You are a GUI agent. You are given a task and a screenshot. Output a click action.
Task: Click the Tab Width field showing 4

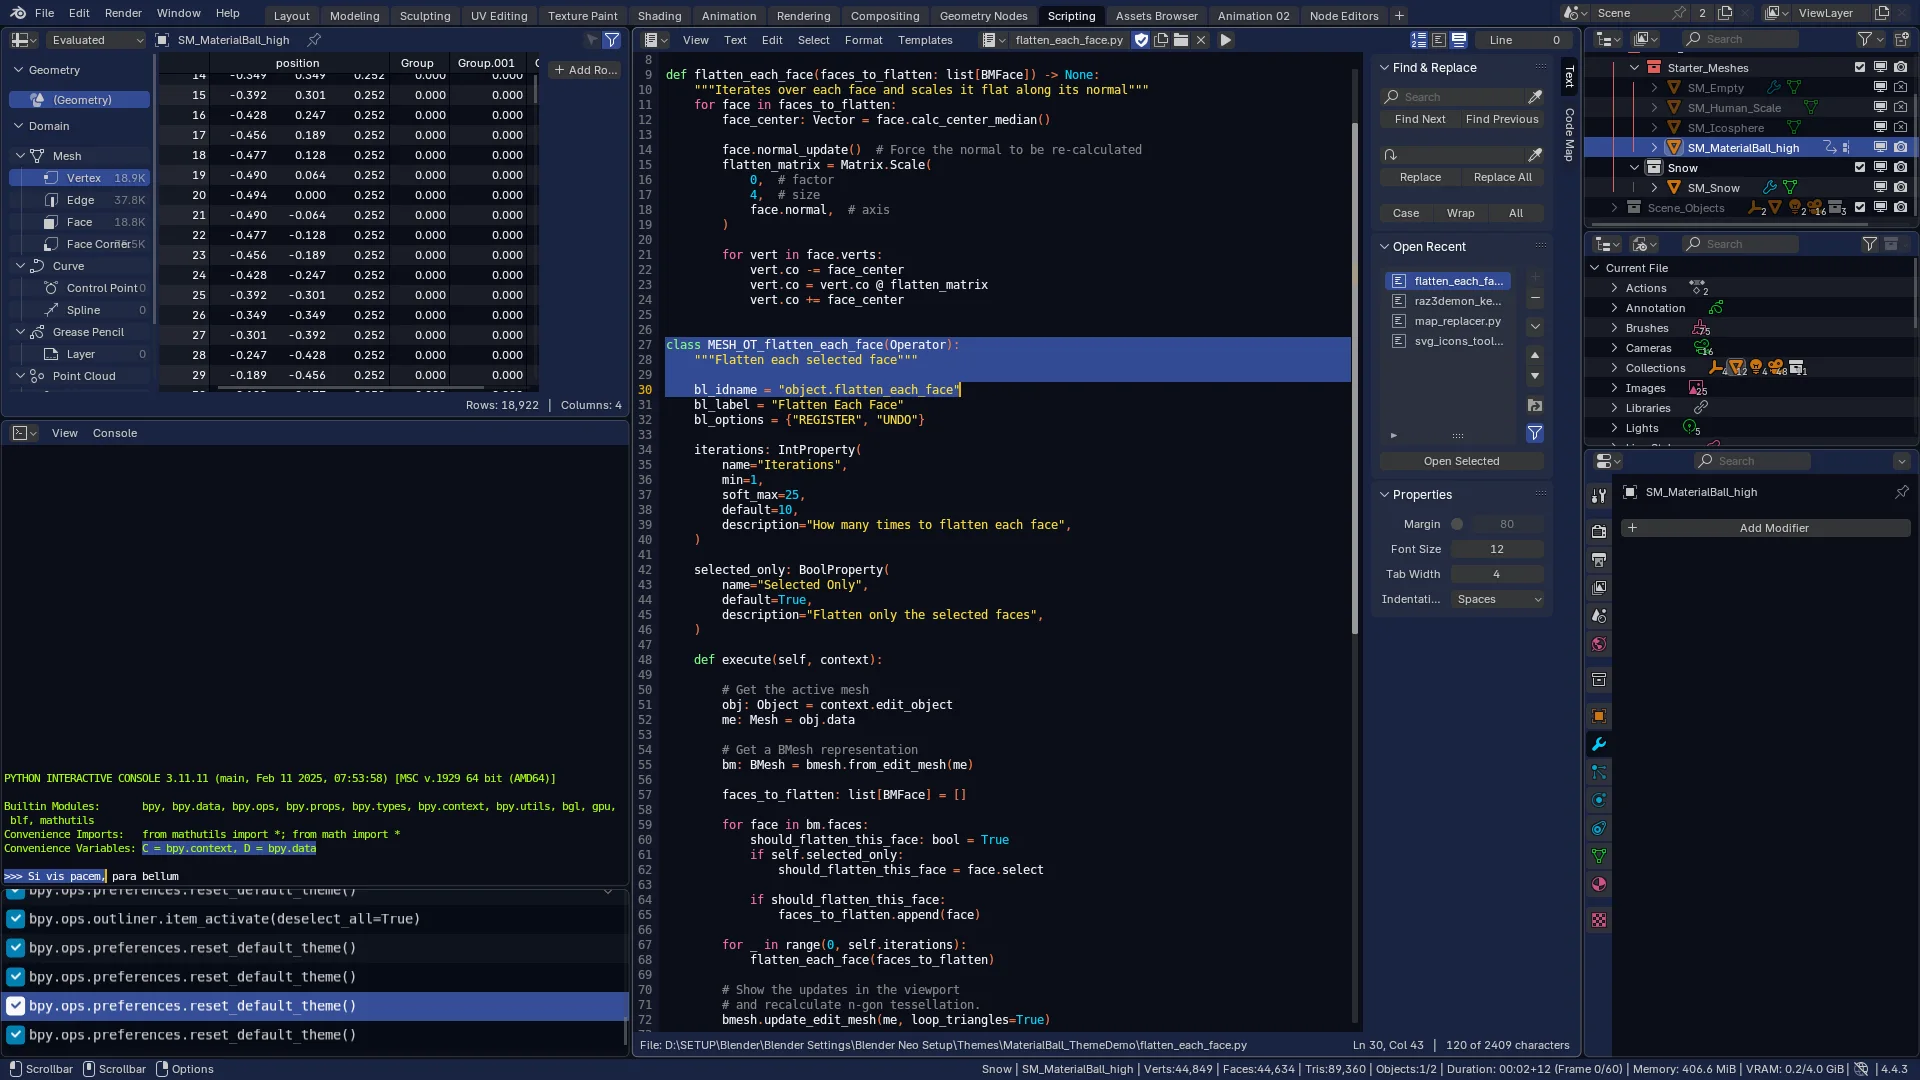[1497, 574]
